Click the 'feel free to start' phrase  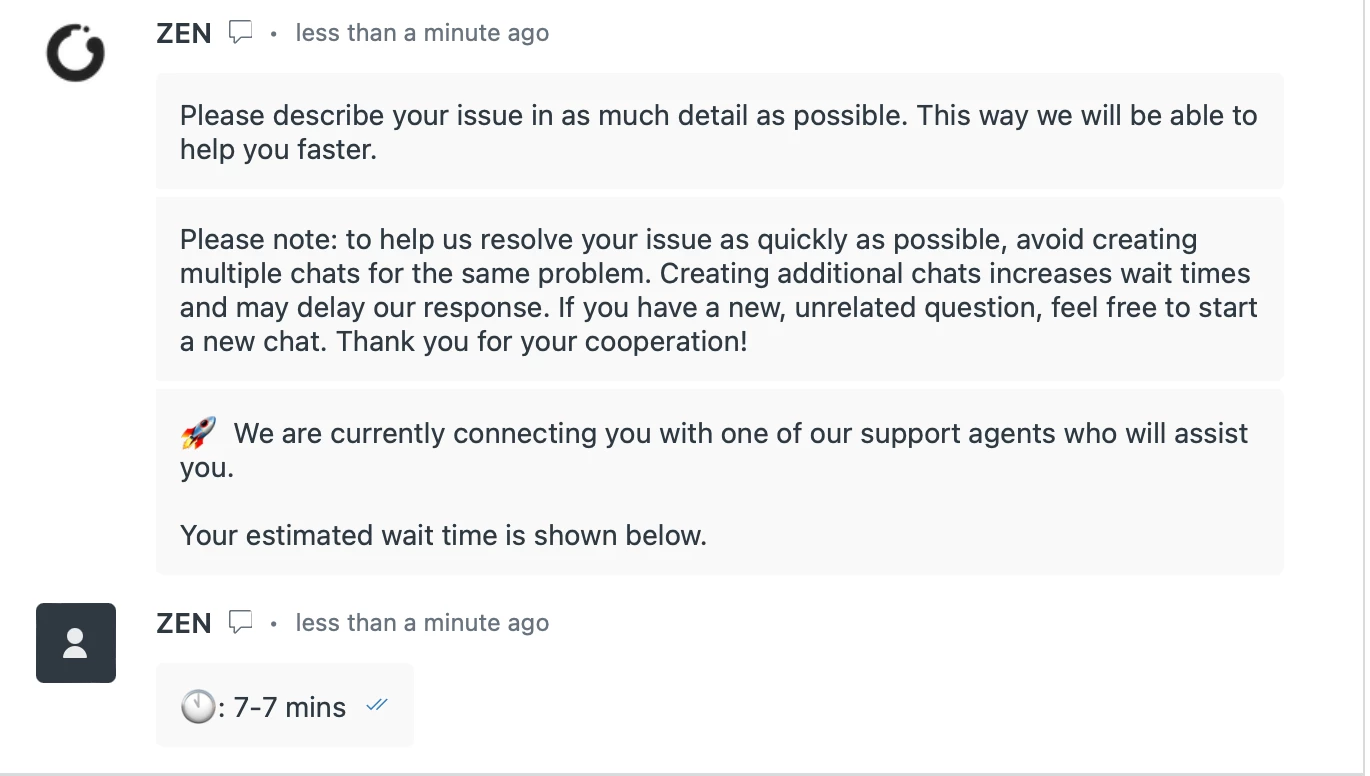point(1154,307)
